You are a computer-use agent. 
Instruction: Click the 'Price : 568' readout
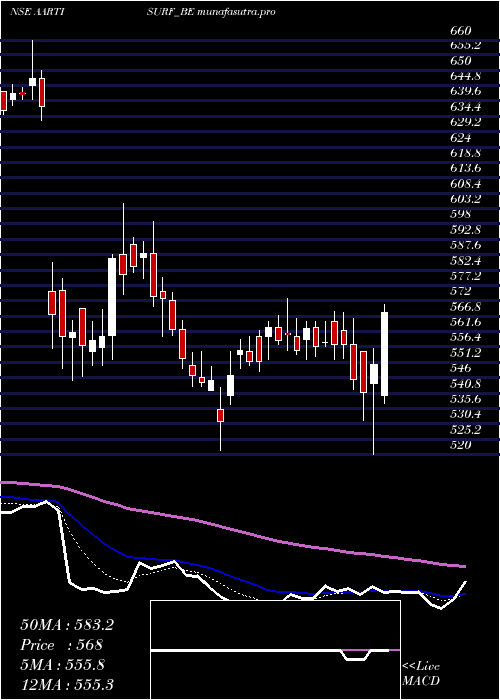click(x=62, y=645)
